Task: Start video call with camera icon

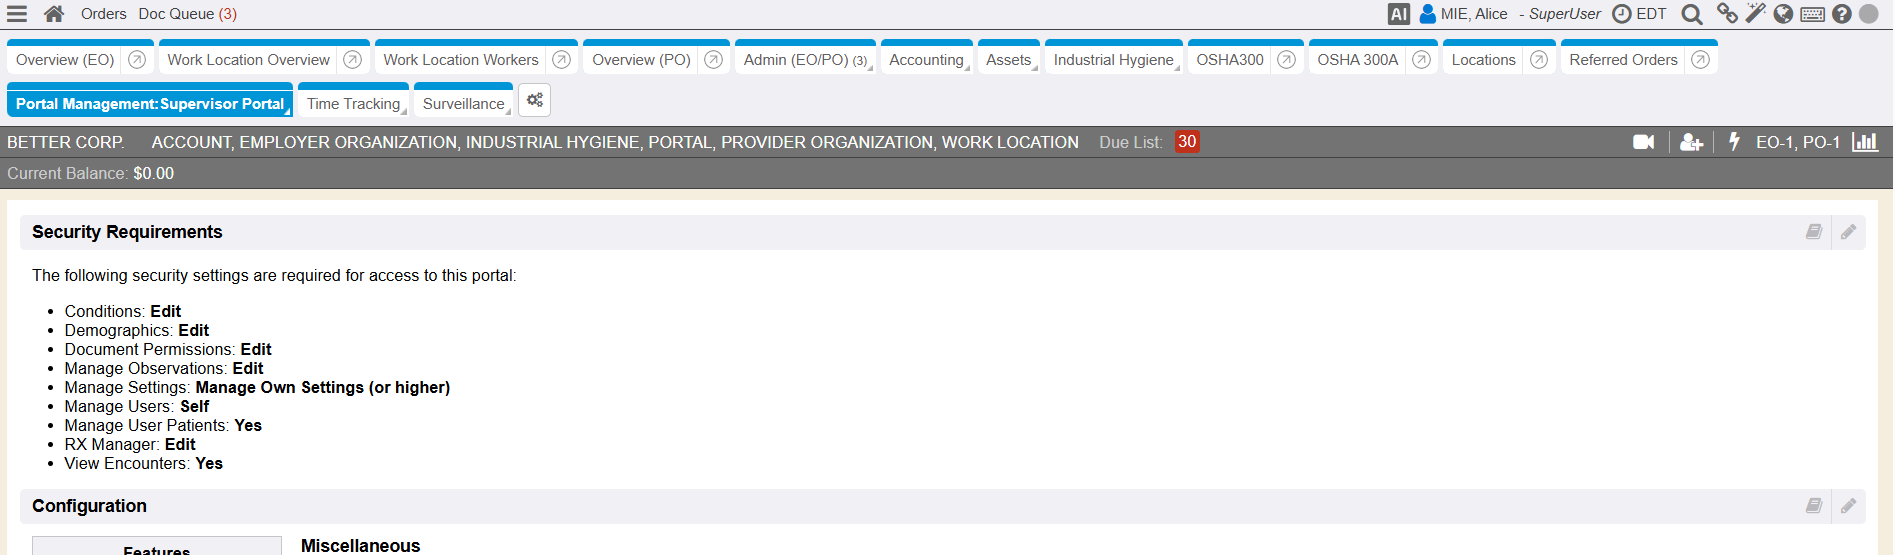Action: (1643, 142)
